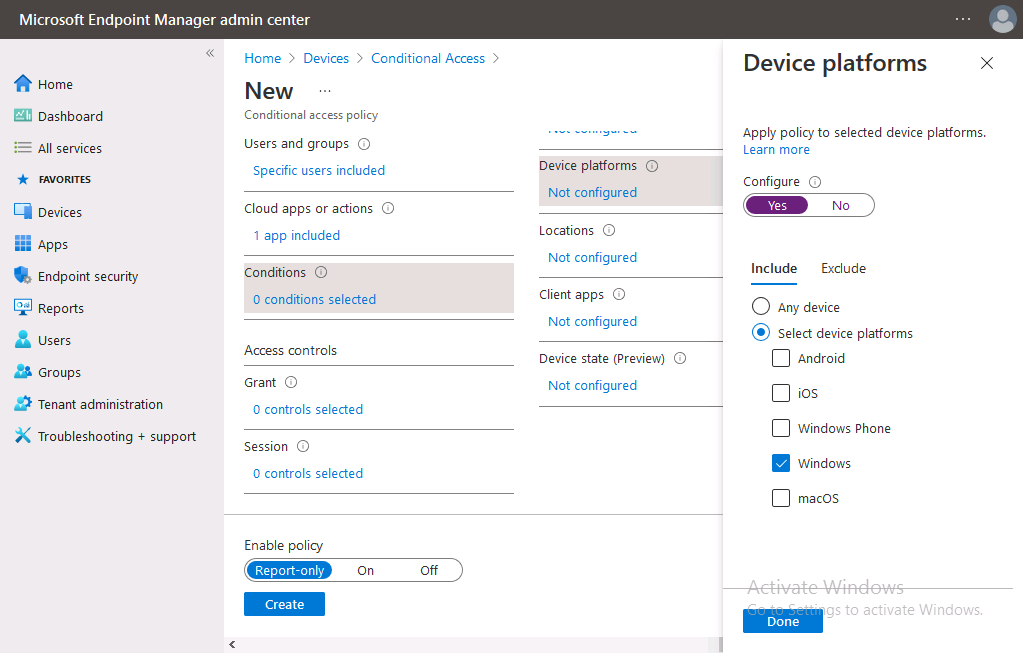Set Configure toggle to No
Image resolution: width=1023 pixels, height=653 pixels.
840,205
